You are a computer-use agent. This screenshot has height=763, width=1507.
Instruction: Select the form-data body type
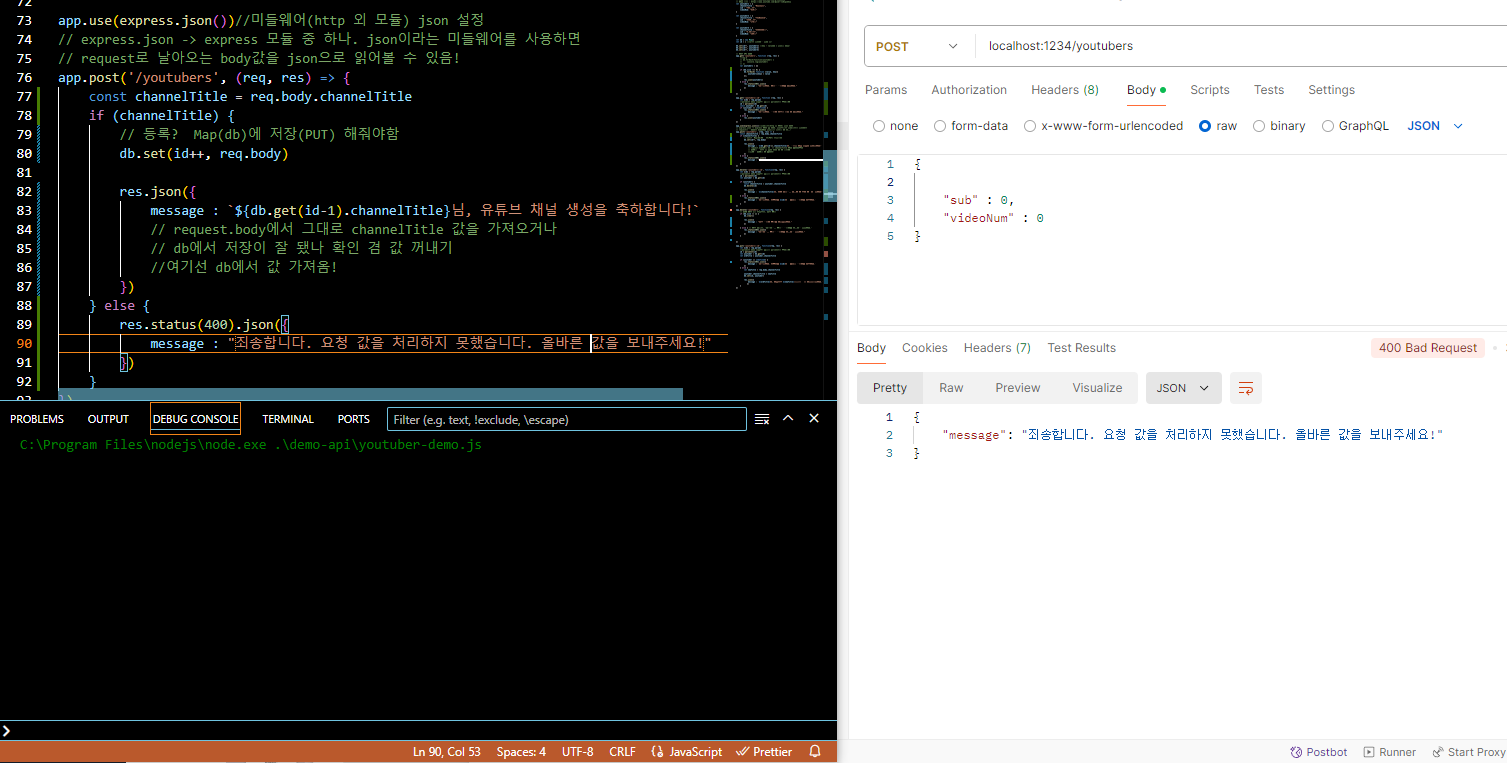click(x=971, y=126)
